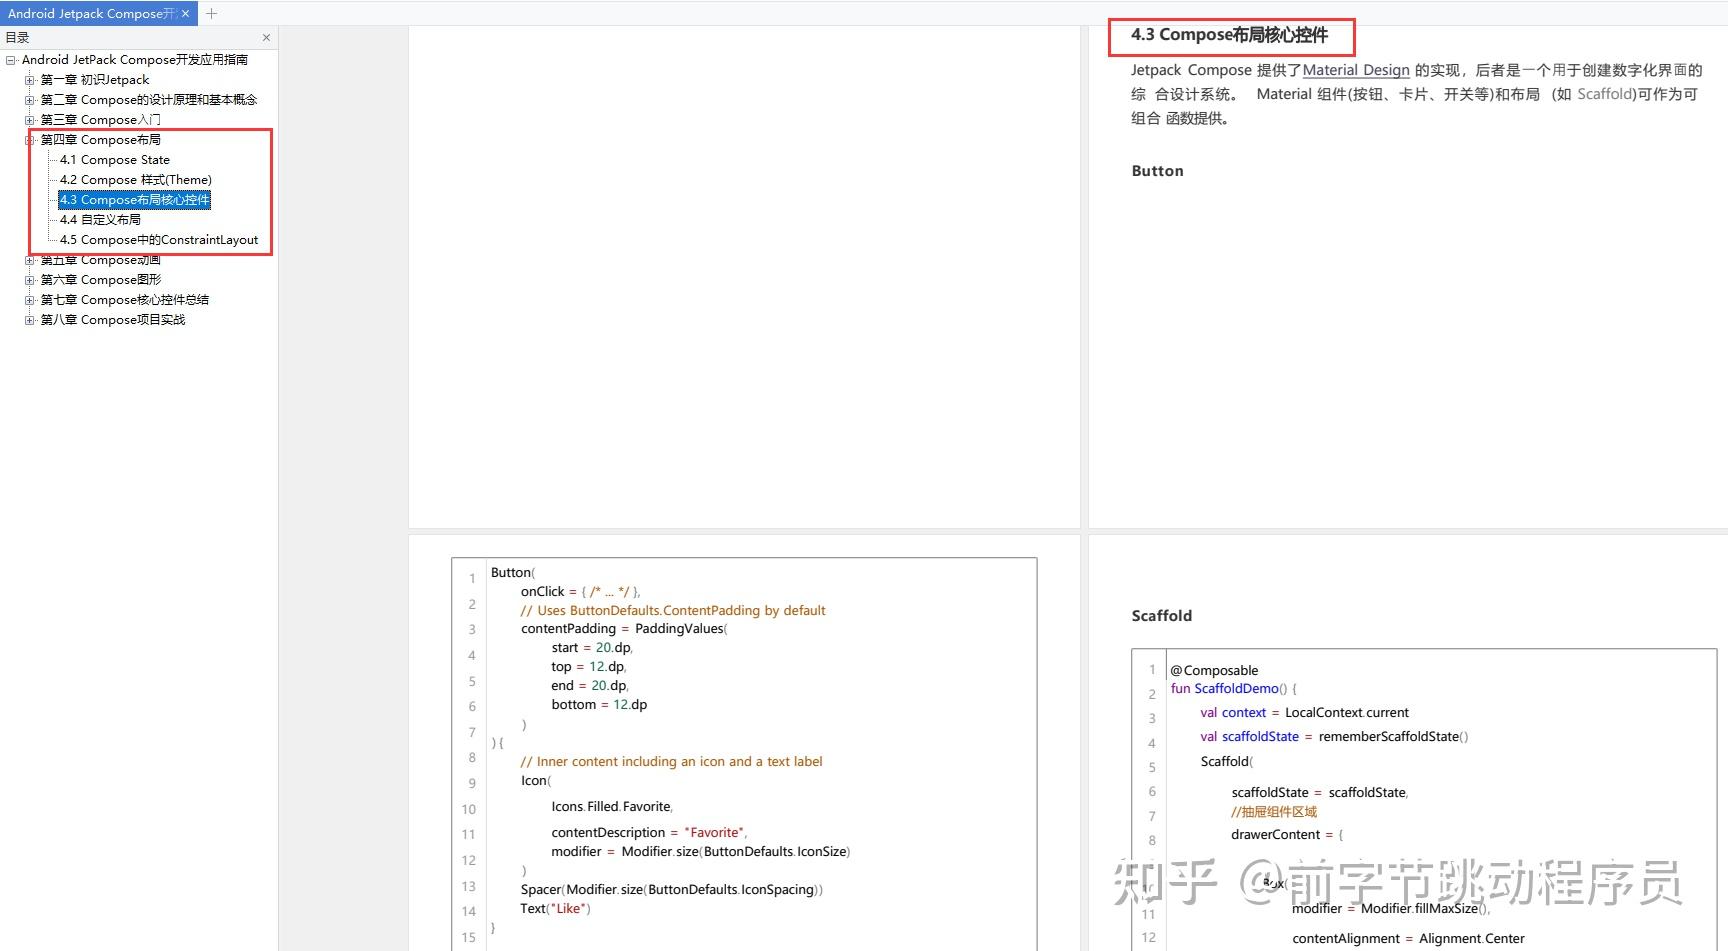The height and width of the screenshot is (951, 1728).
Task: Click the Scaffold reference link in the paragraph
Action: pos(1604,93)
